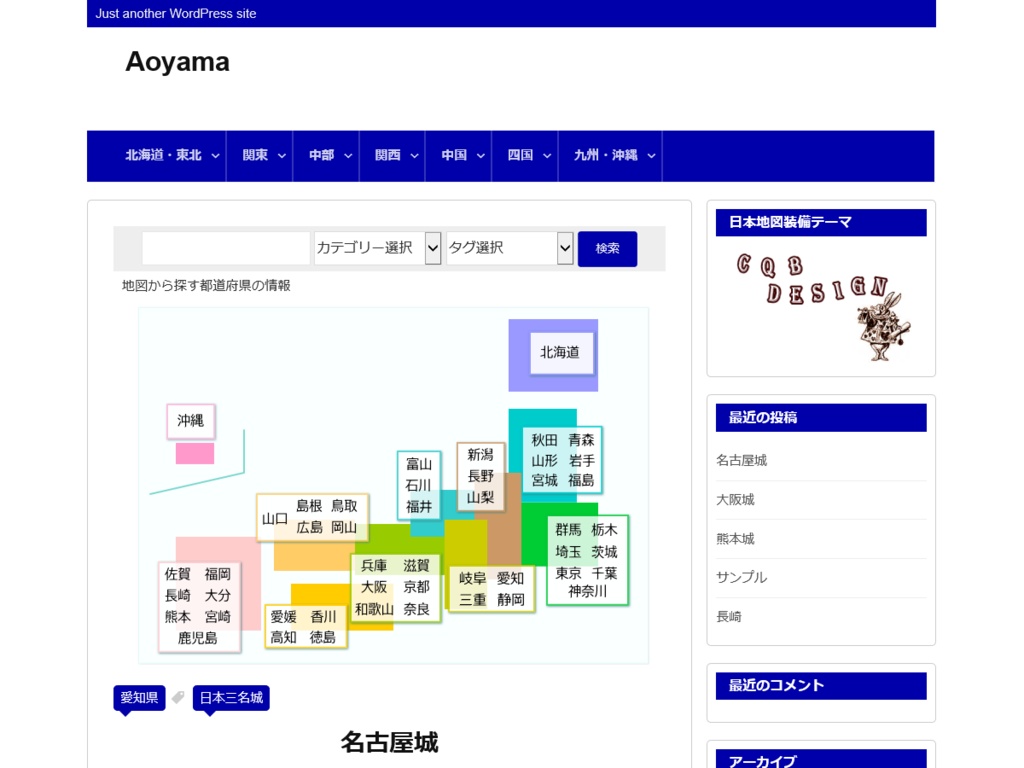1024x768 pixels.
Task: Click the 愛知県 category badge
Action: [138, 697]
